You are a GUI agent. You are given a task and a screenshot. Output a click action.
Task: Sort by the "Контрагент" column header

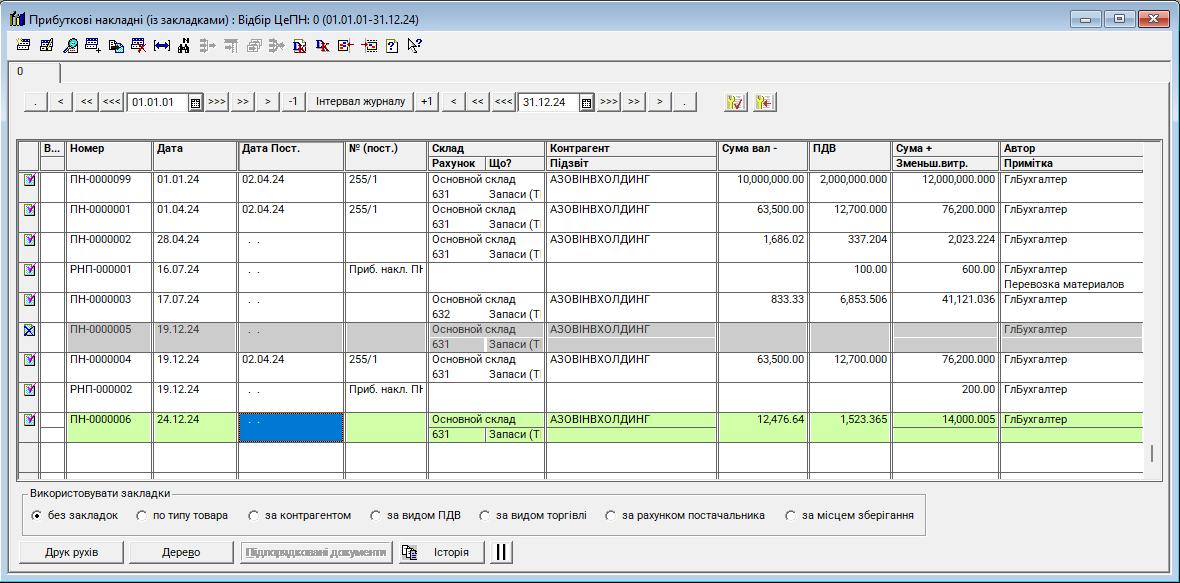(630, 149)
